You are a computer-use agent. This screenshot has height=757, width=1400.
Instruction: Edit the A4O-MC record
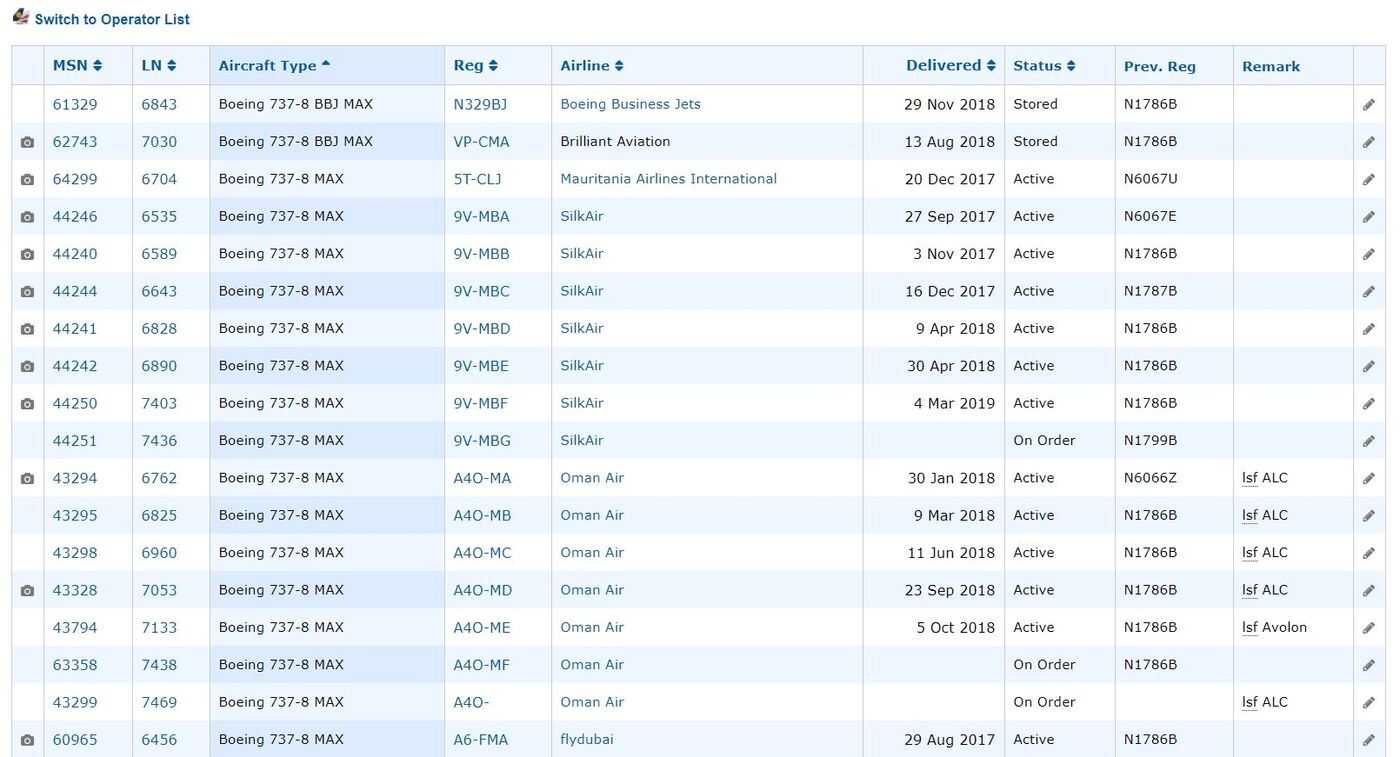tap(1369, 553)
